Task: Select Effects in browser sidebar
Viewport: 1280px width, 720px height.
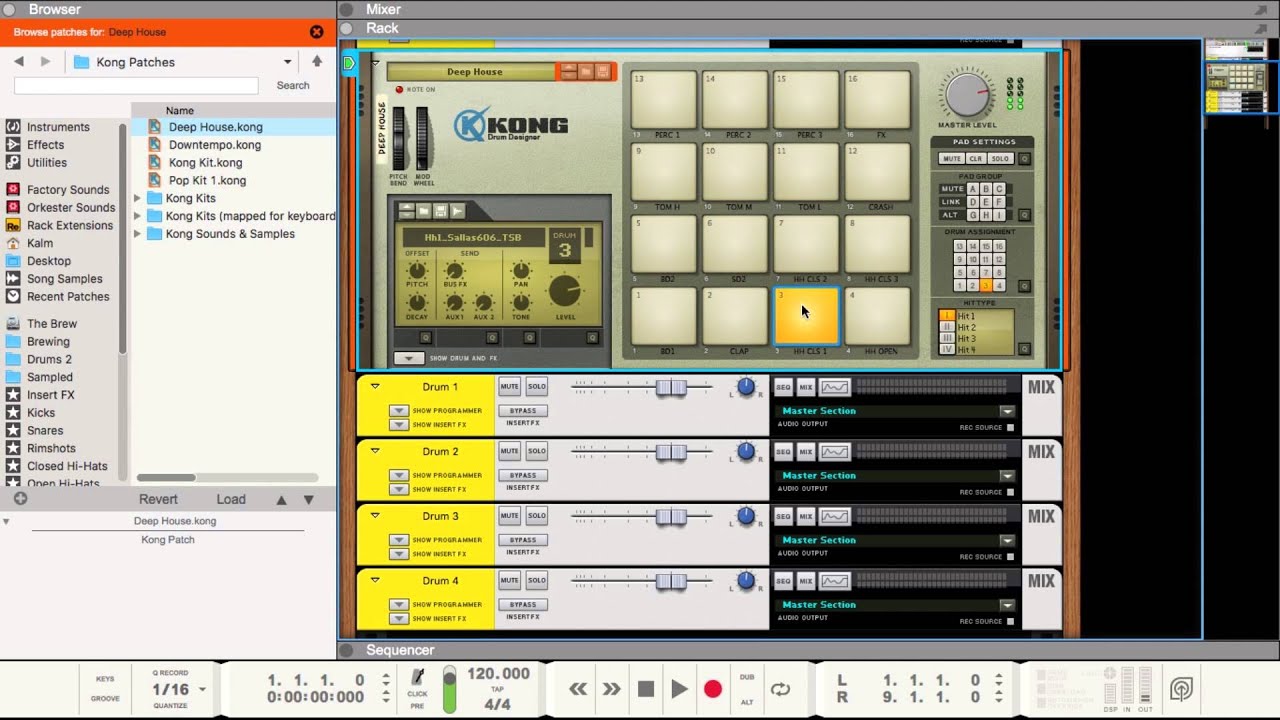Action: click(x=46, y=145)
